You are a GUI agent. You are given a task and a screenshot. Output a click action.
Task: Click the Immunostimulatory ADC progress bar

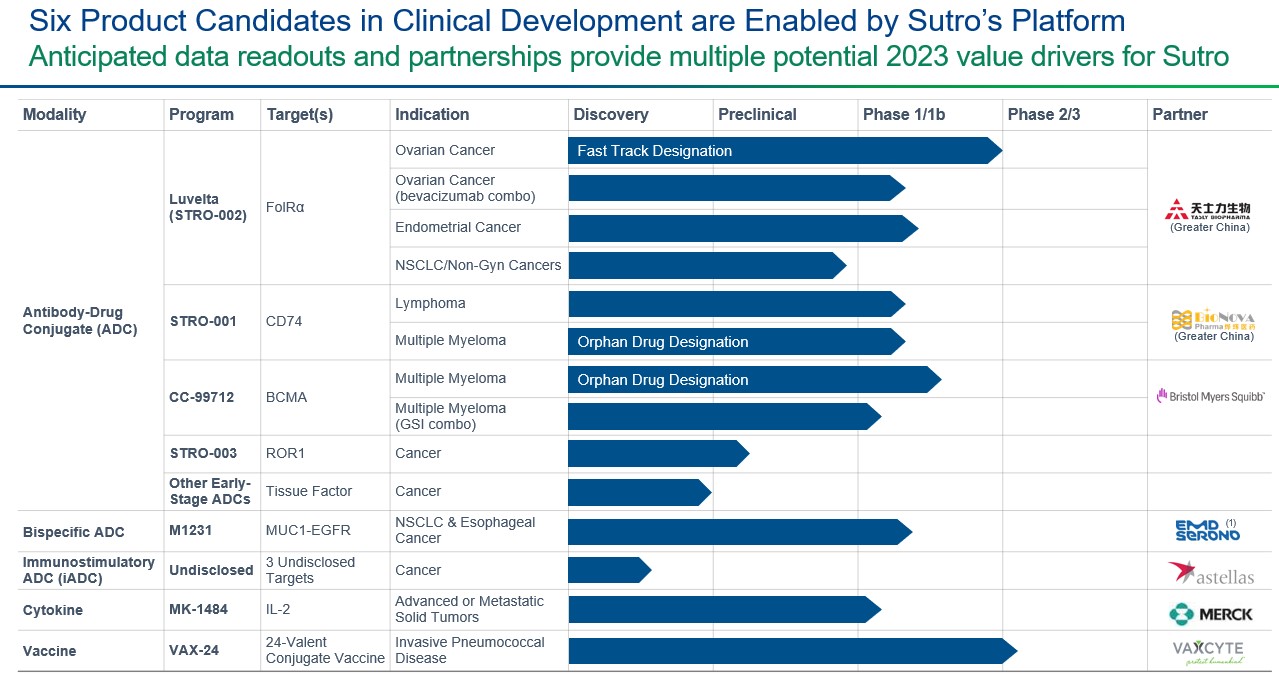coord(606,570)
